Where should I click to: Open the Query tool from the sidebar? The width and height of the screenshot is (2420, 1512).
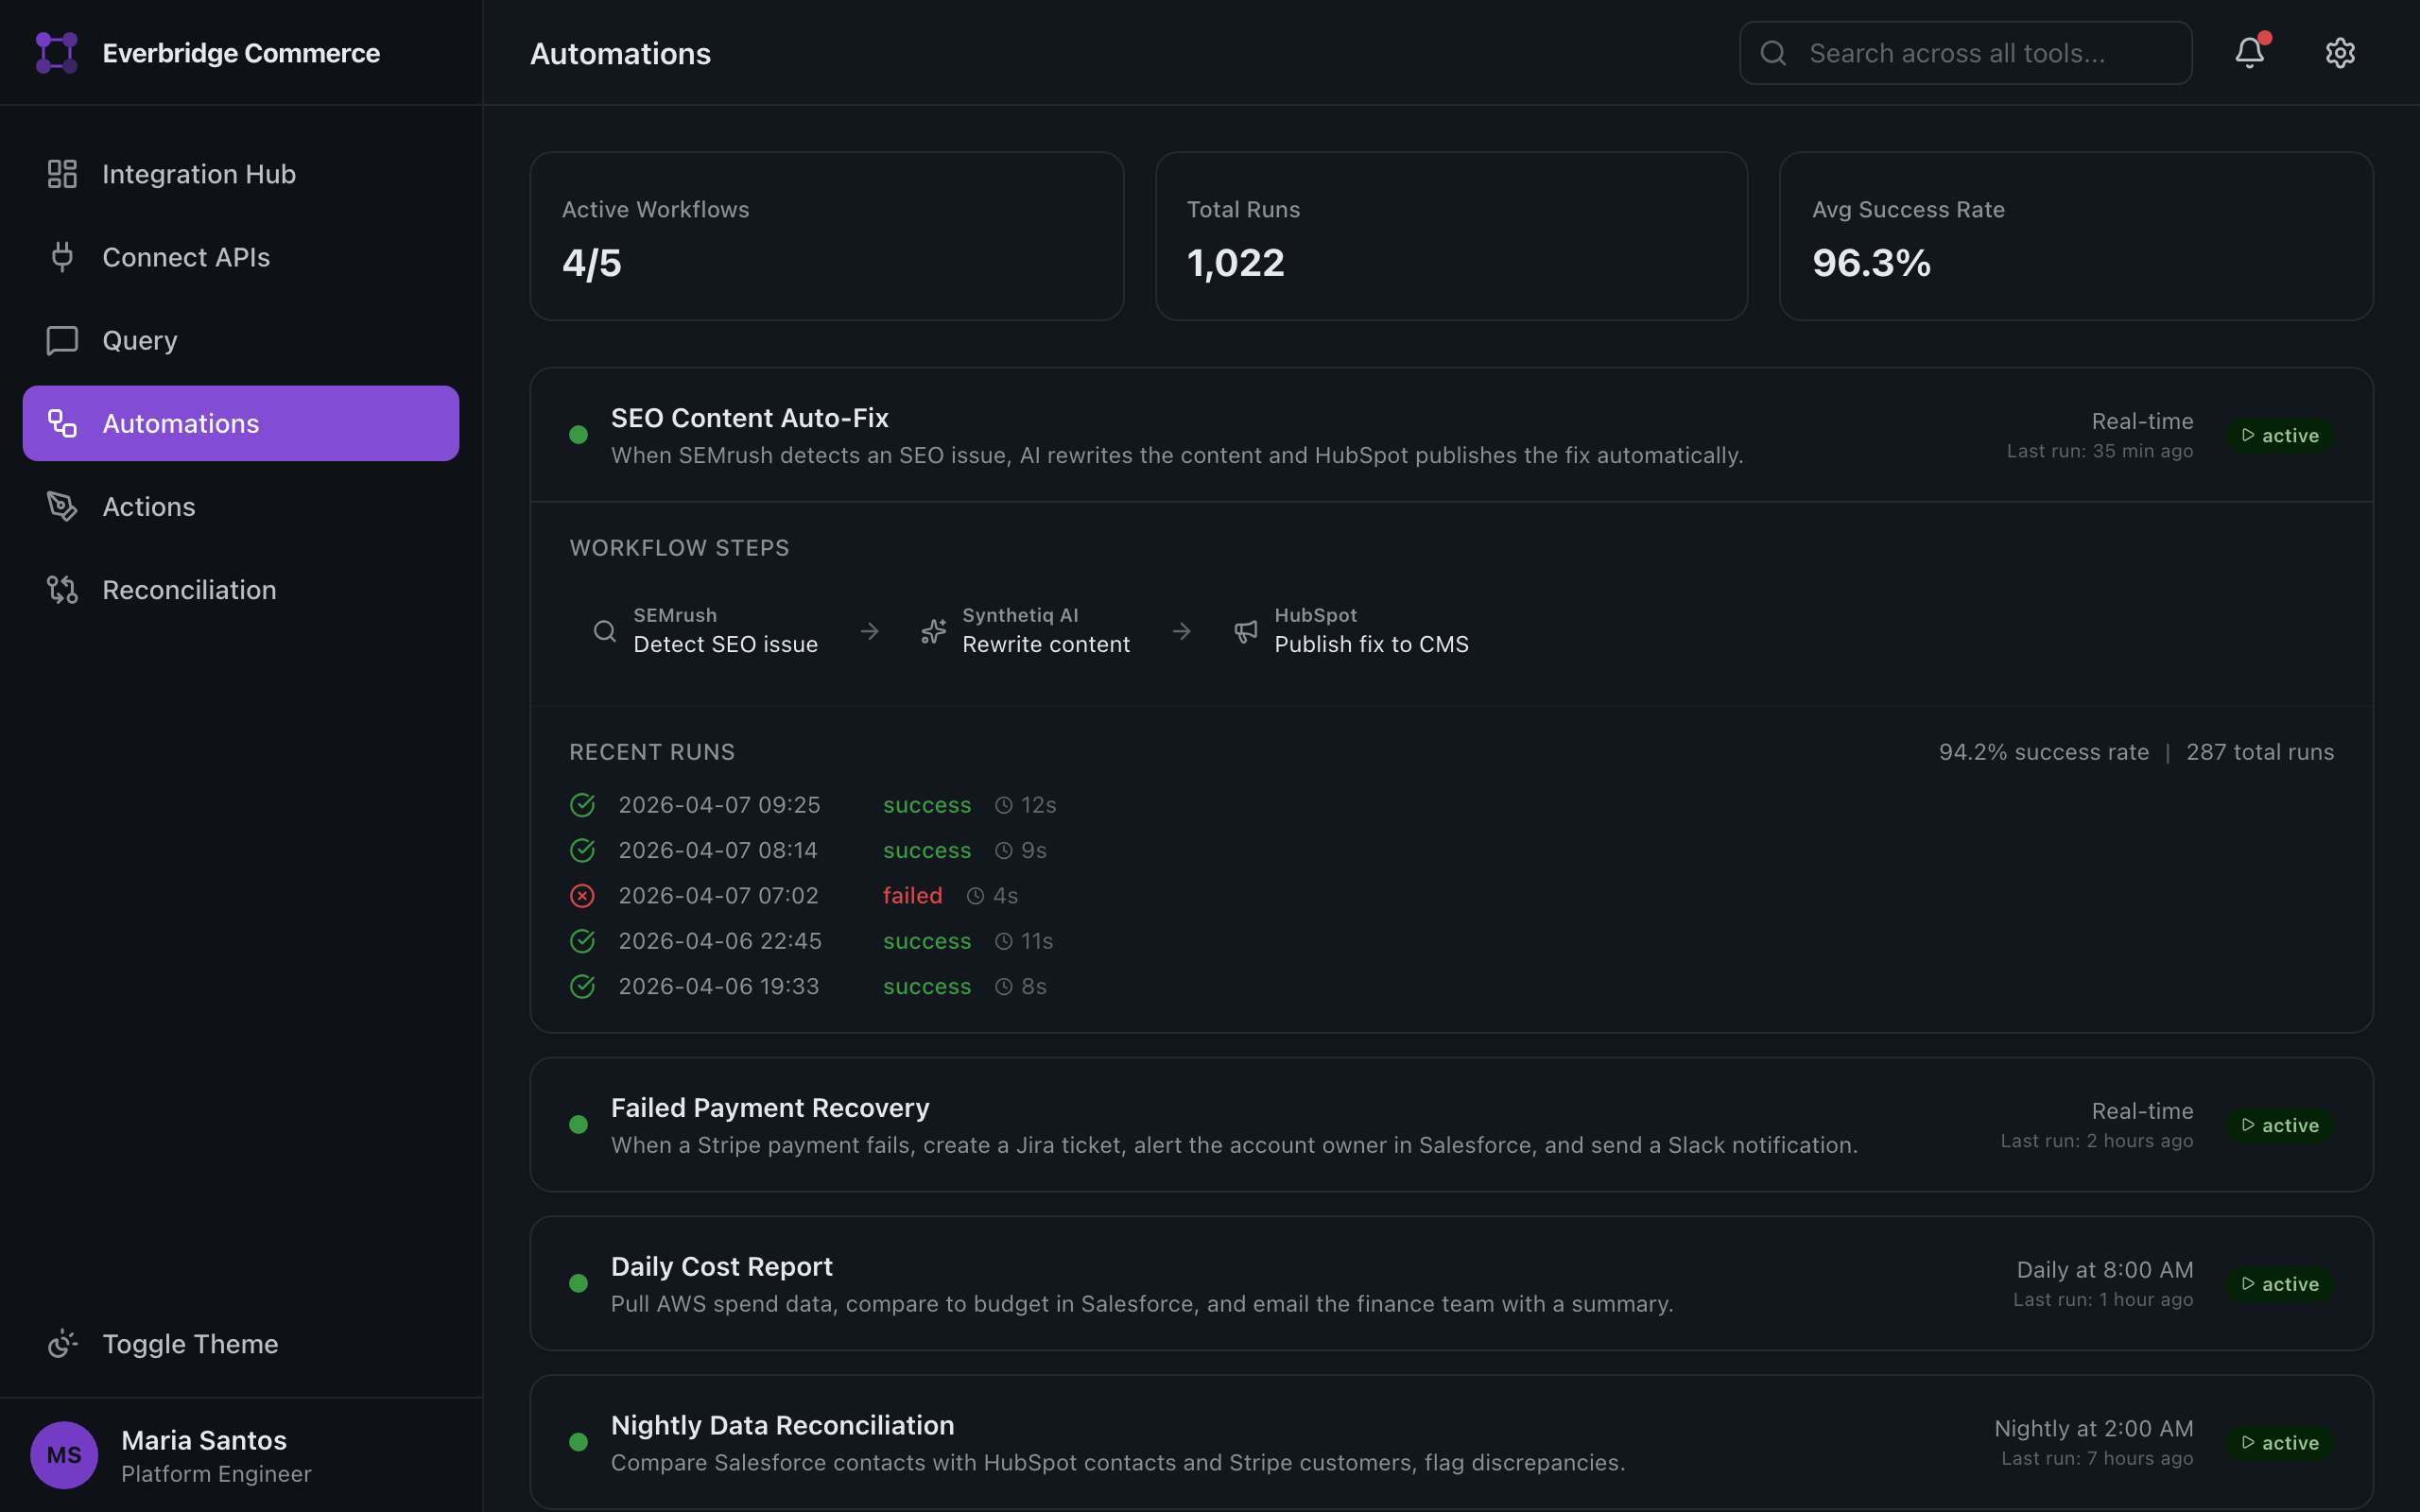tap(139, 340)
